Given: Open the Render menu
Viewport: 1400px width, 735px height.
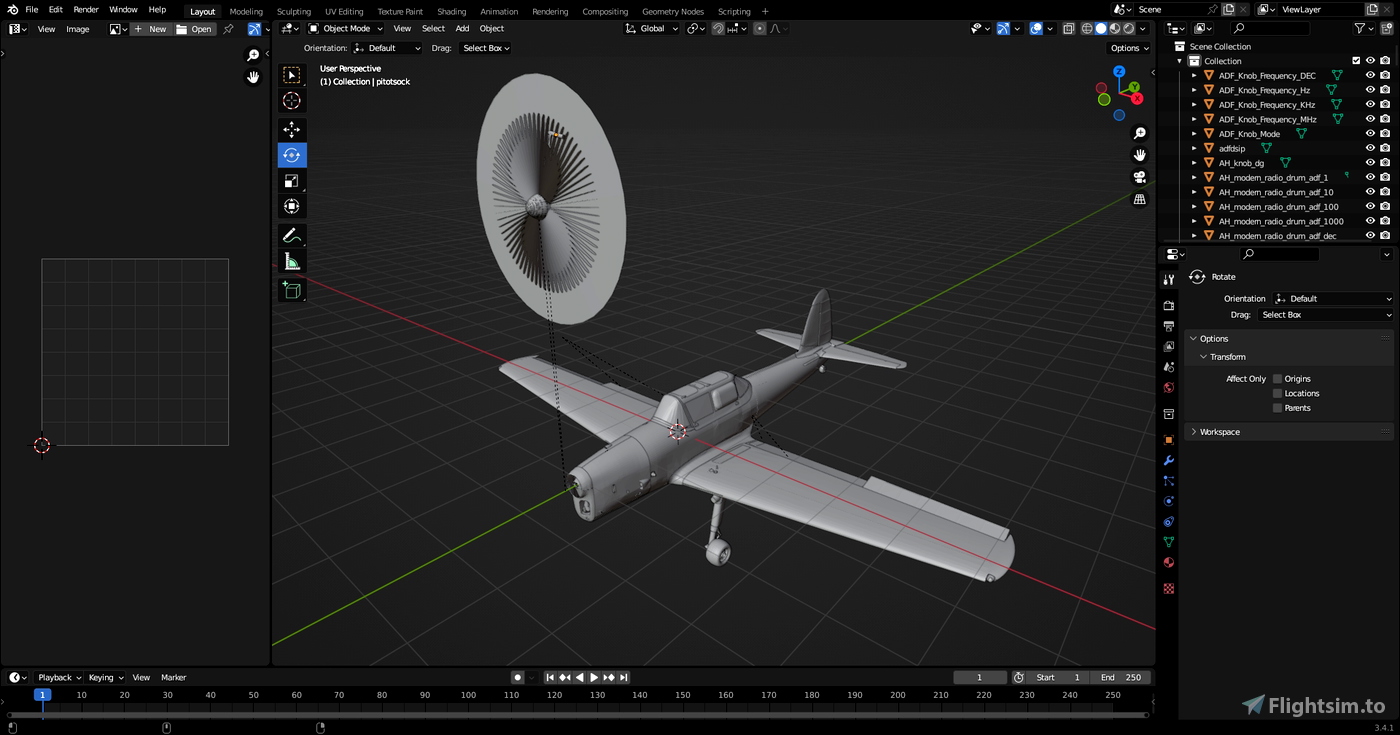Looking at the screenshot, I should click(x=86, y=9).
